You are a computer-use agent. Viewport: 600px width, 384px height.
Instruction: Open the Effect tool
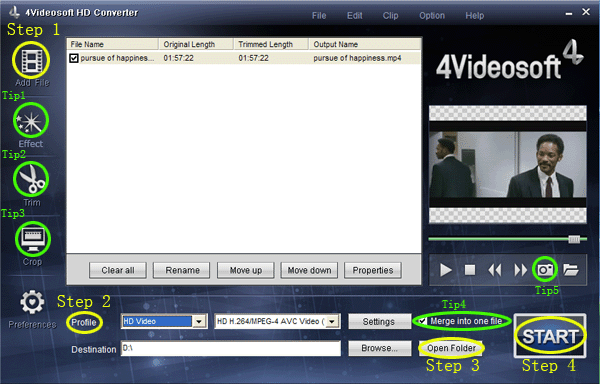[x=31, y=120]
